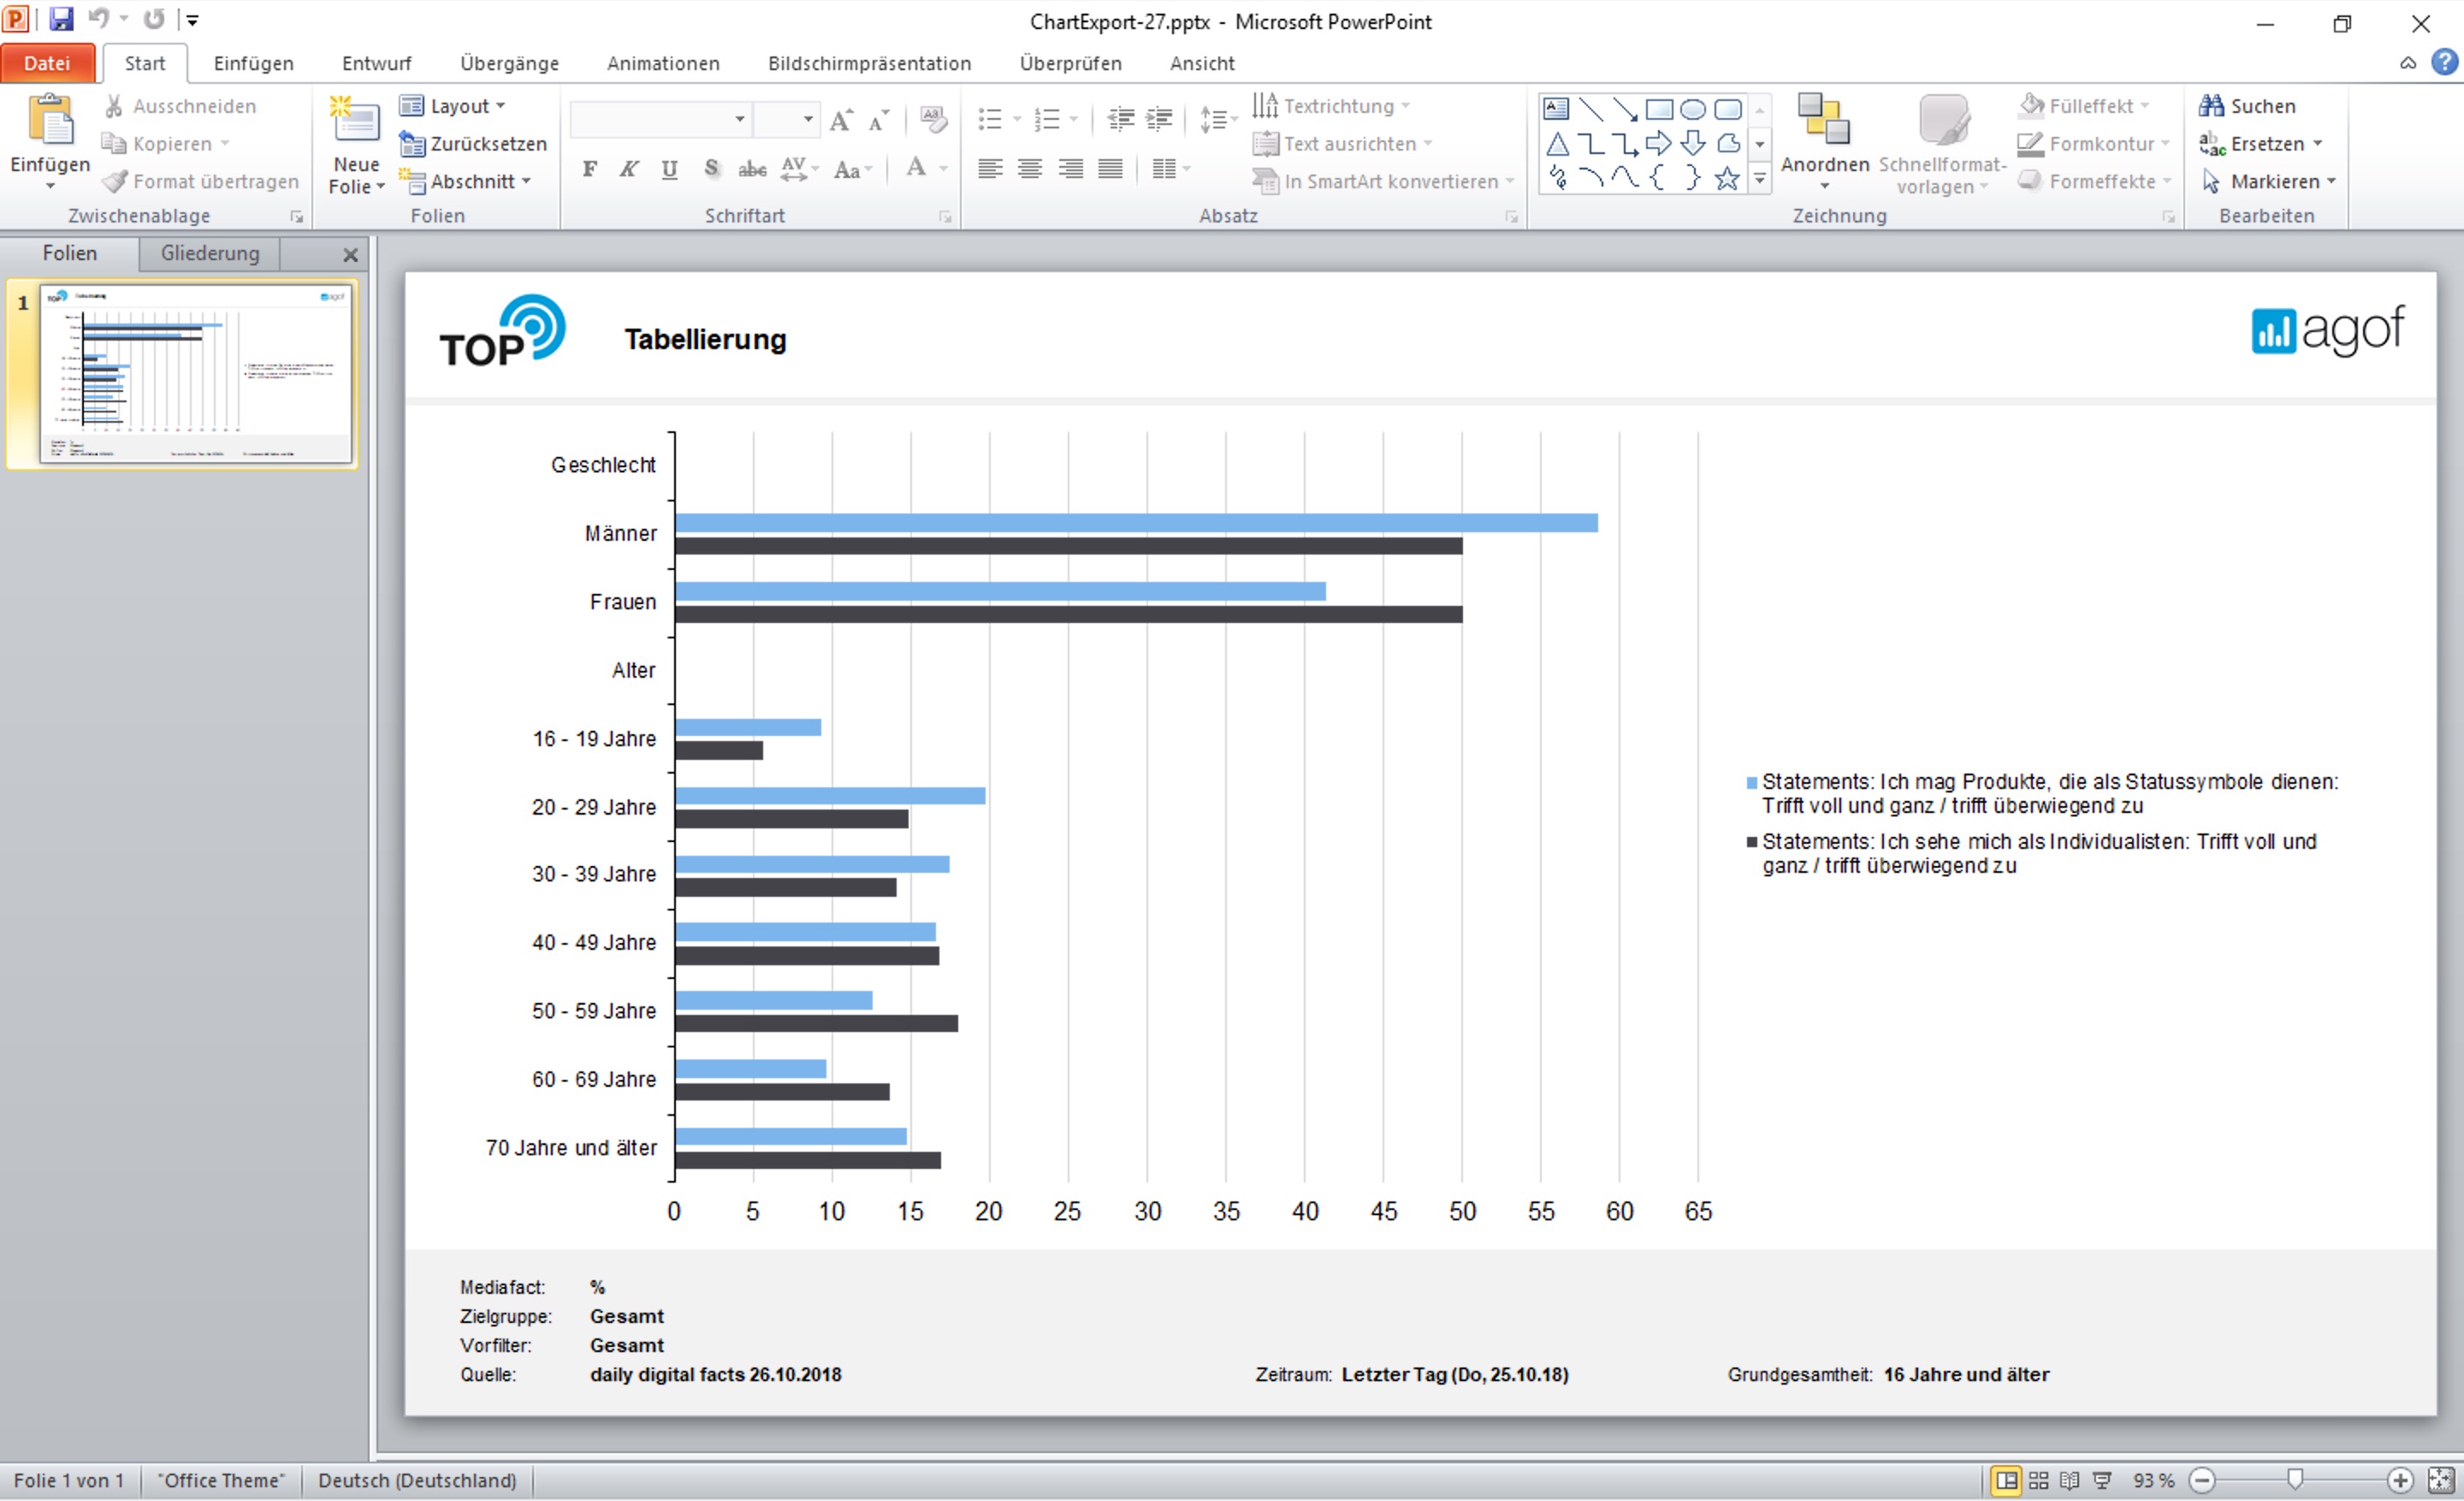Close the slides pane with X

pos(350,255)
